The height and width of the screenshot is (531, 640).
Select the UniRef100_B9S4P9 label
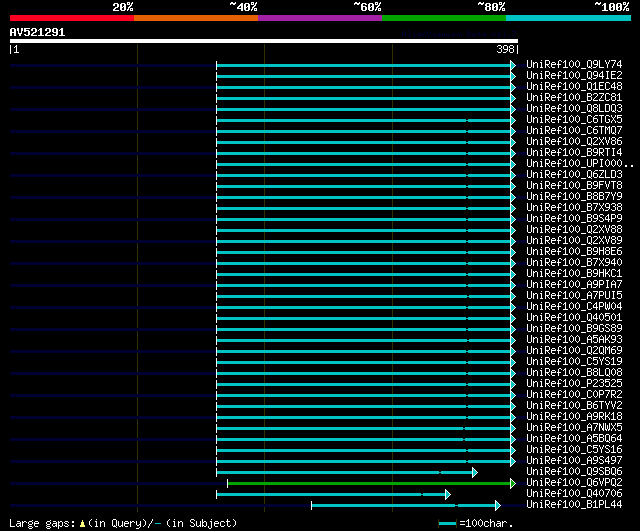coord(574,219)
